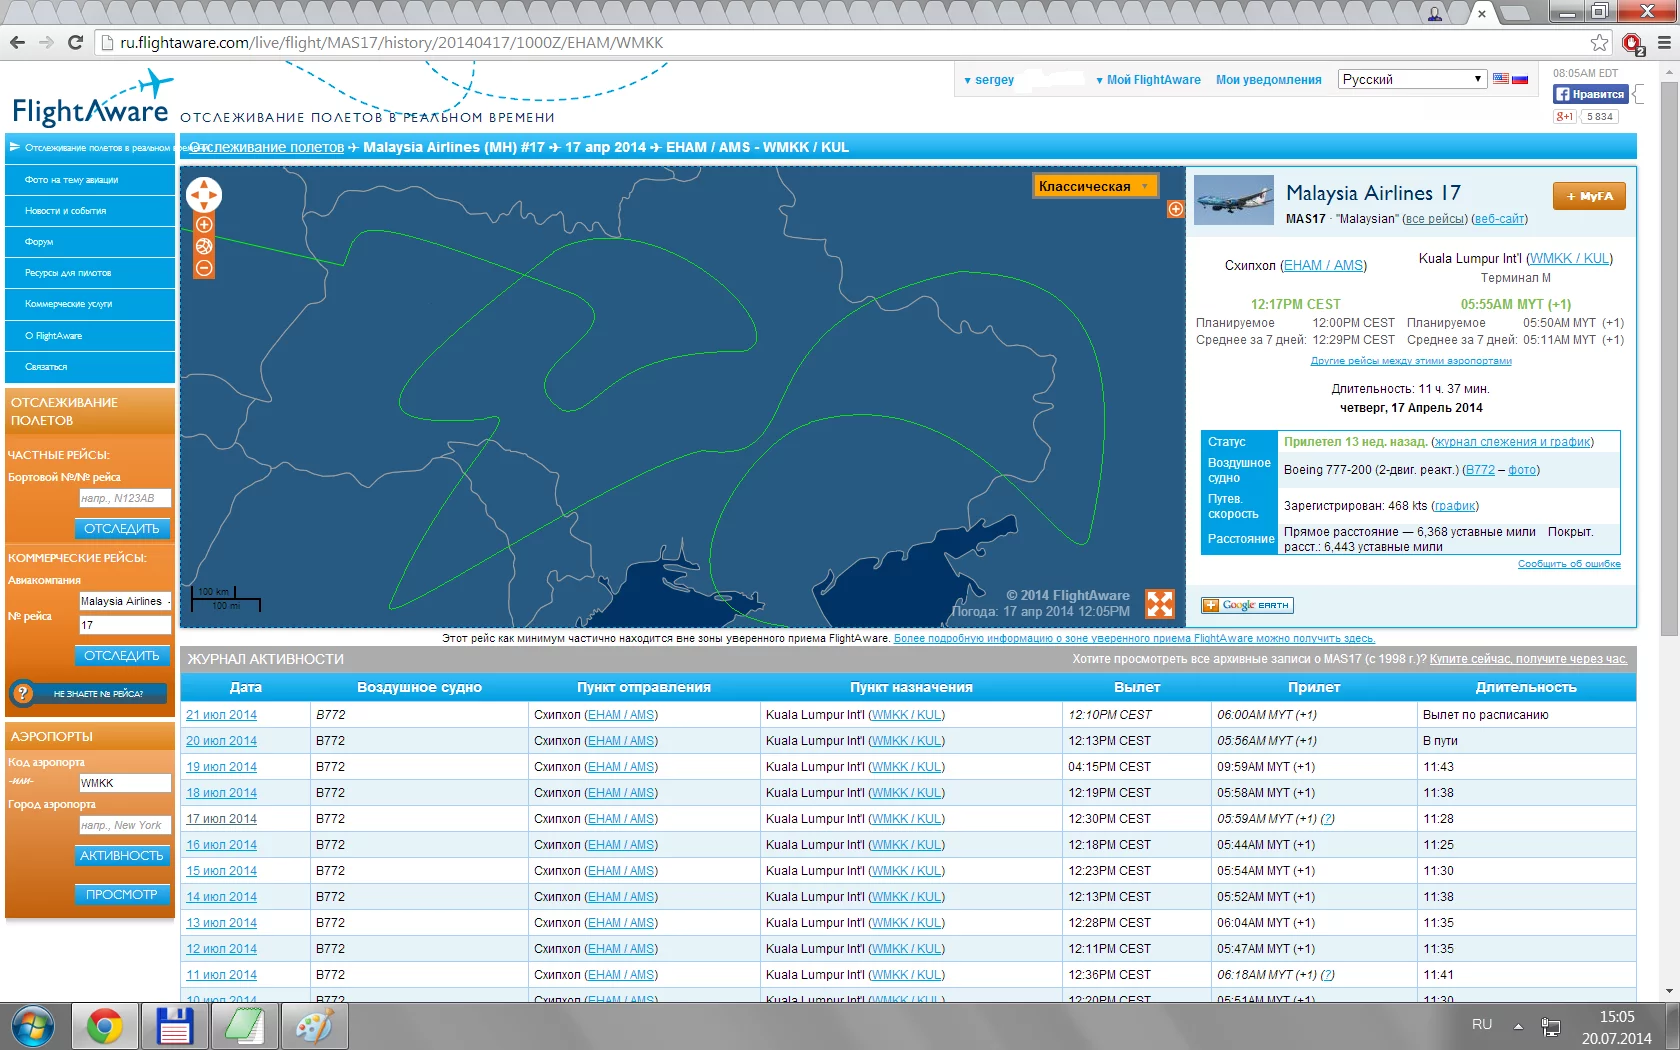Expand the Мой FlightAware menu
The image size is (1680, 1050).
click(x=1148, y=80)
